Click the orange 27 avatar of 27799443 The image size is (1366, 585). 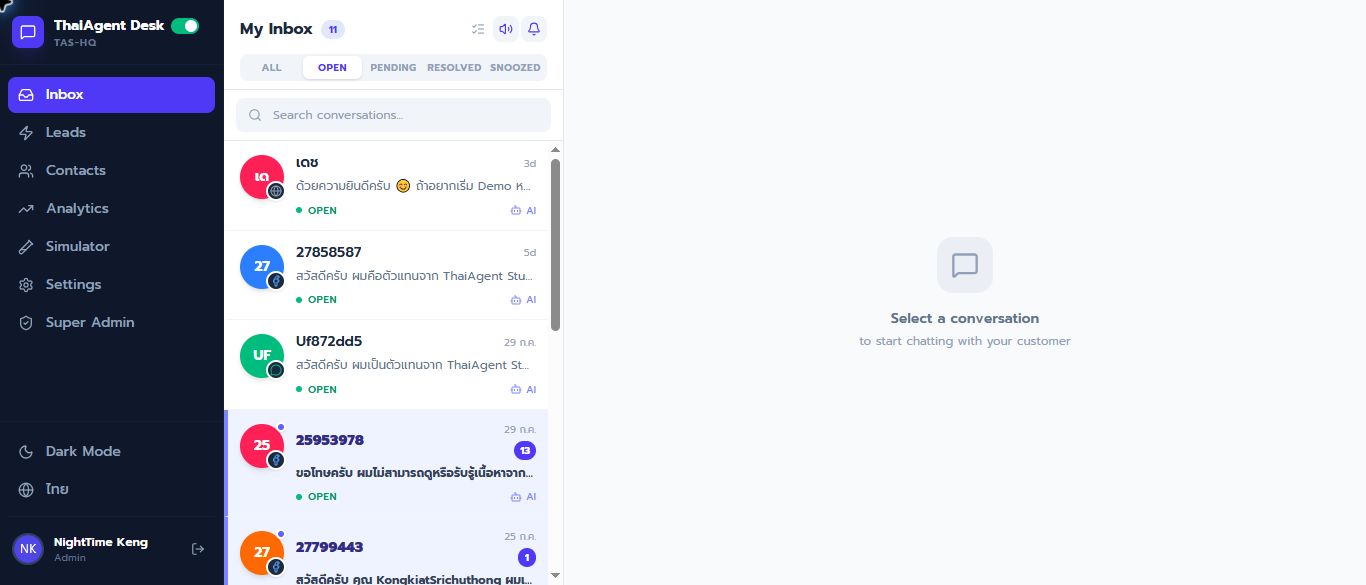(262, 552)
